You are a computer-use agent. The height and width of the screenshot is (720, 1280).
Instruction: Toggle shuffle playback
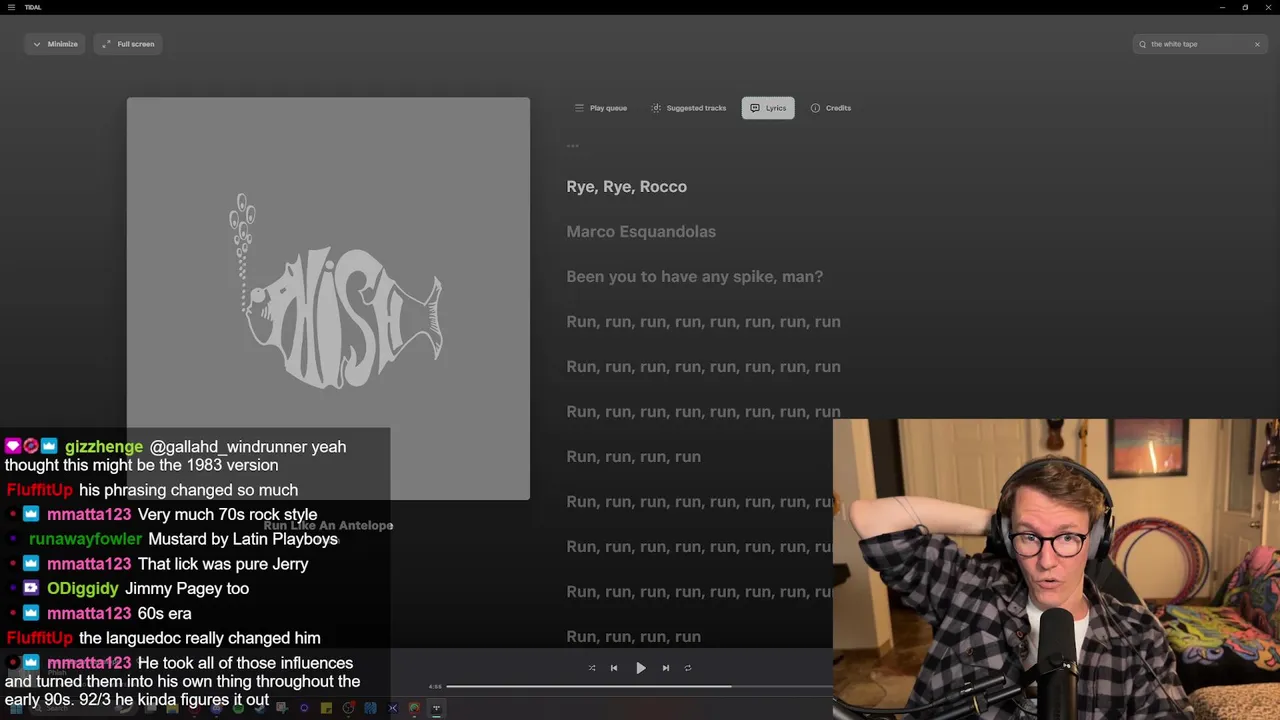[592, 668]
